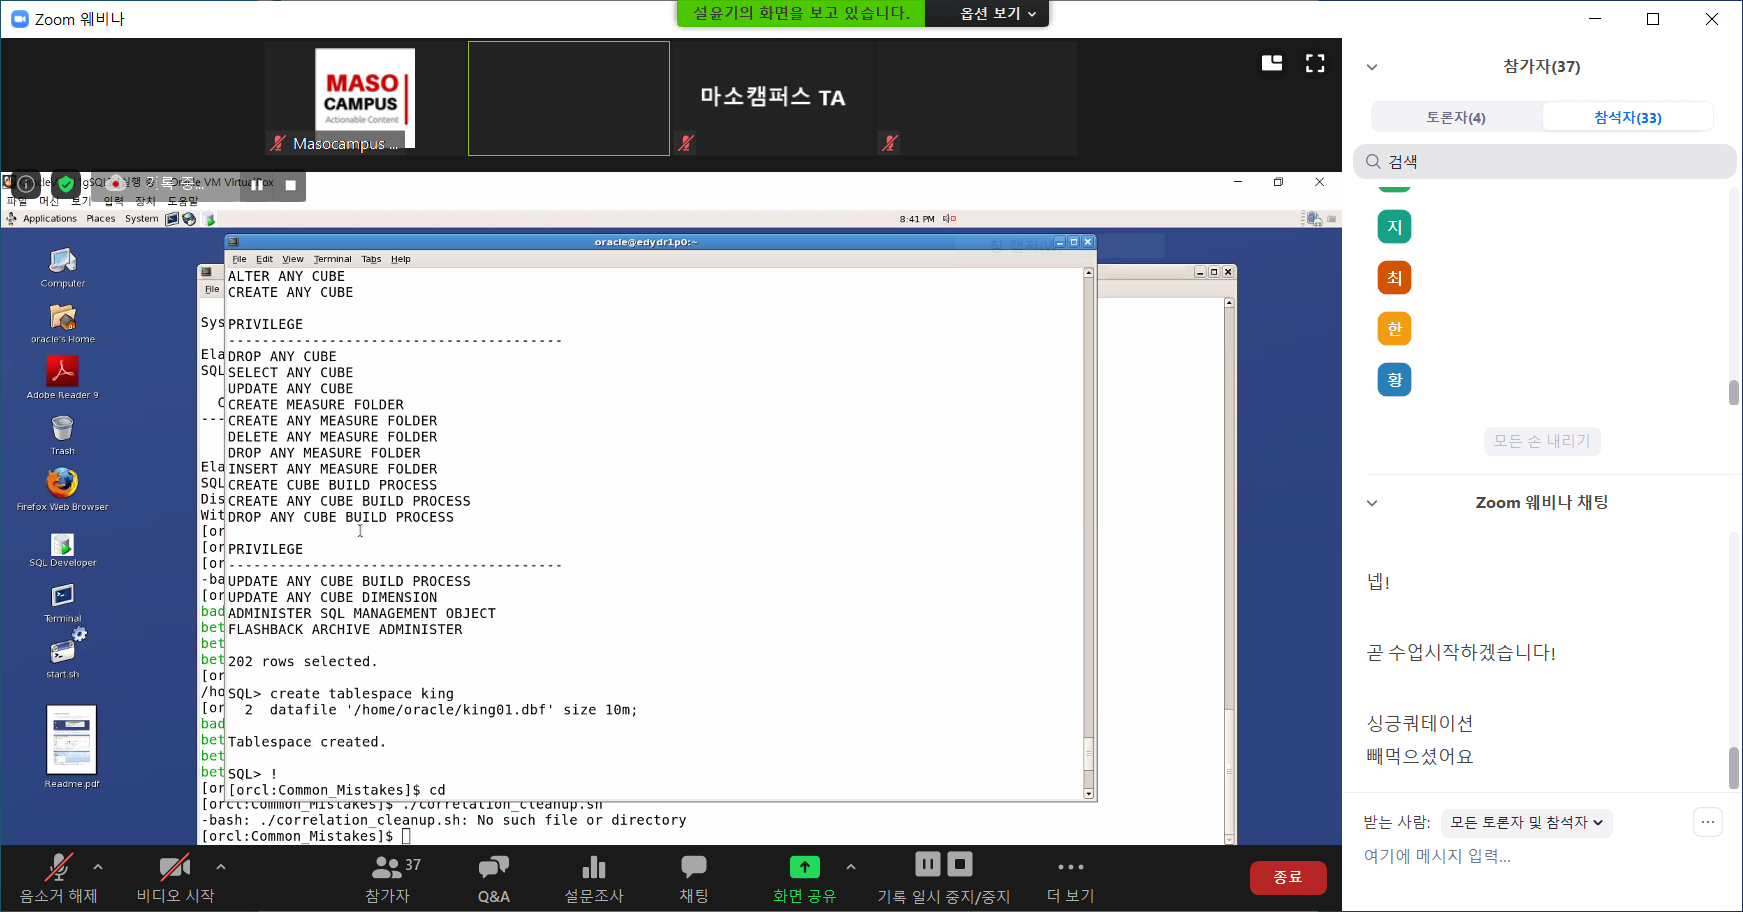Open the Q&A panel
Image resolution: width=1743 pixels, height=912 pixels.
(x=493, y=868)
